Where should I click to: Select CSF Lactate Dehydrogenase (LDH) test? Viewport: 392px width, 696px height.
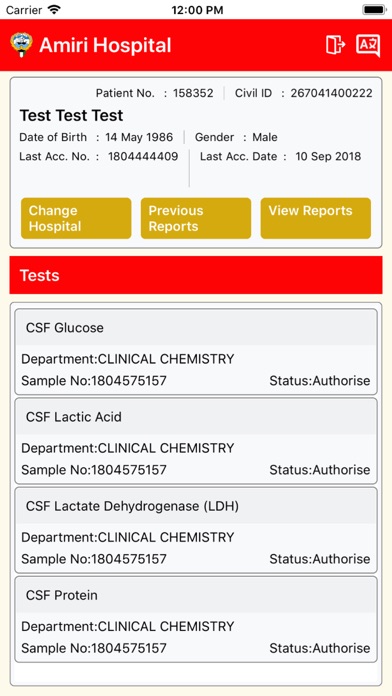(x=196, y=530)
